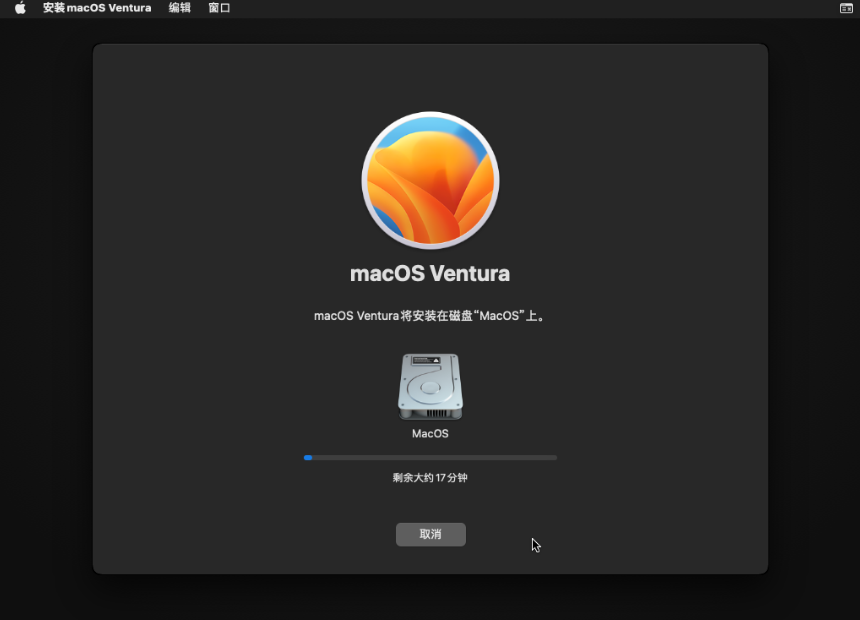Image resolution: width=860 pixels, height=620 pixels.
Task: Click the dark desktop below installer window
Action: tap(430, 598)
